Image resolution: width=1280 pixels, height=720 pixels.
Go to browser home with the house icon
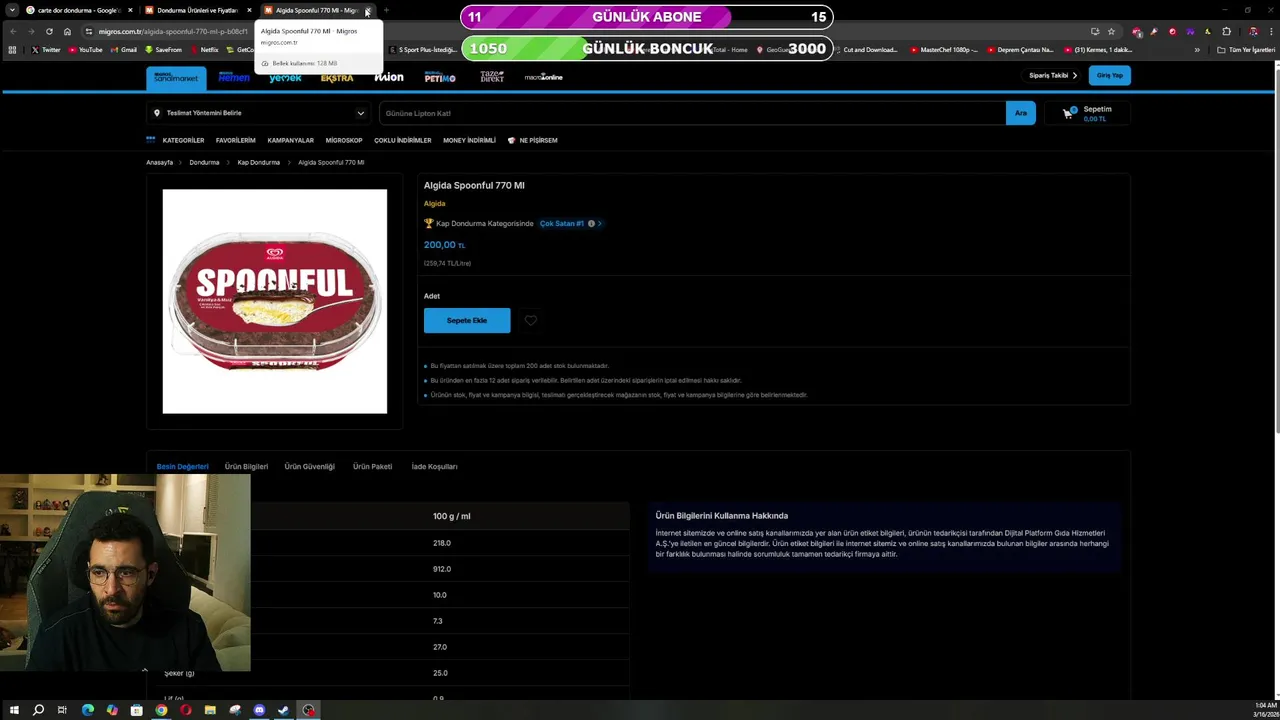click(x=67, y=31)
